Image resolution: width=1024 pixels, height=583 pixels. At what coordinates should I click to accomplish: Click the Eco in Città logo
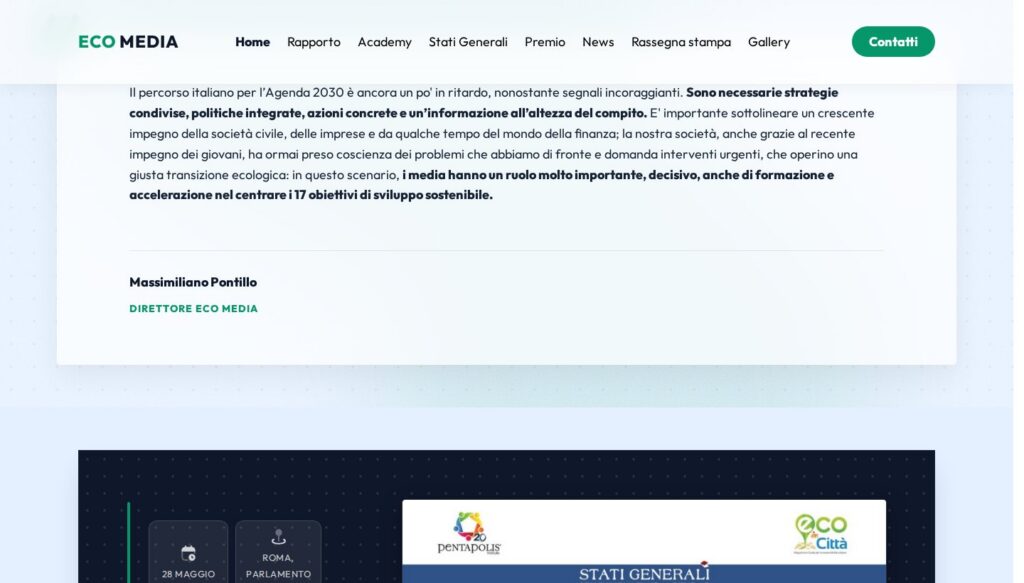(821, 533)
